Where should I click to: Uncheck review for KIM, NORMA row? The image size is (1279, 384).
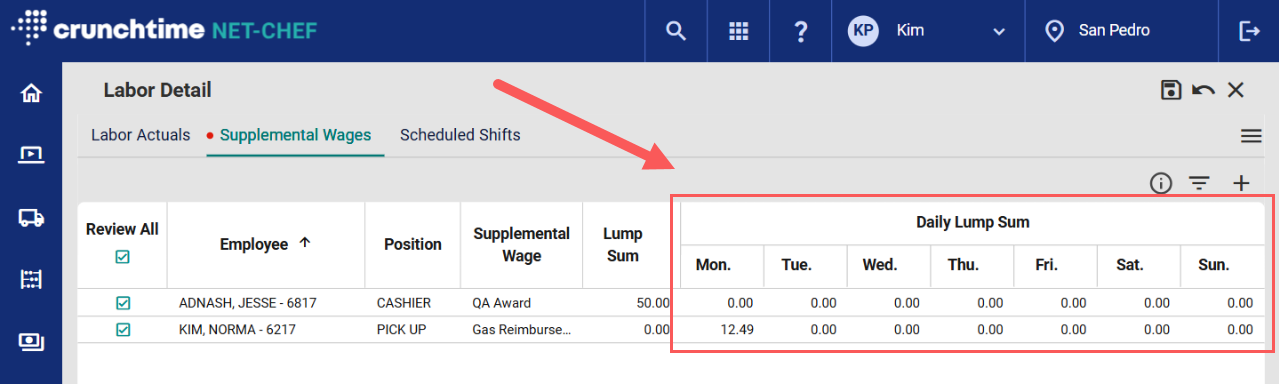tap(122, 329)
